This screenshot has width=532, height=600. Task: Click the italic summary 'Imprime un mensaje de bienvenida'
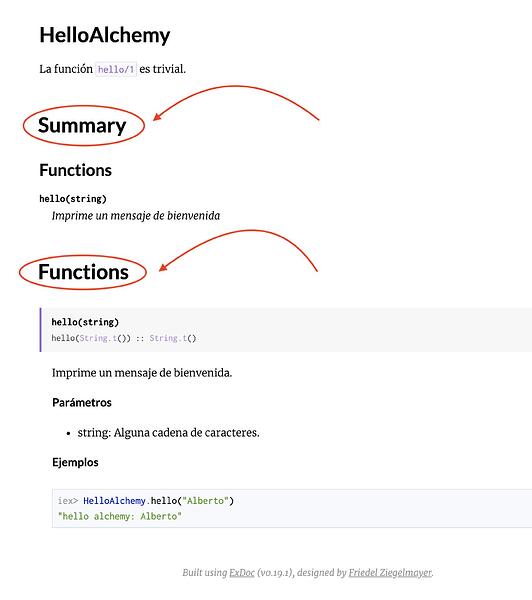pos(136,216)
